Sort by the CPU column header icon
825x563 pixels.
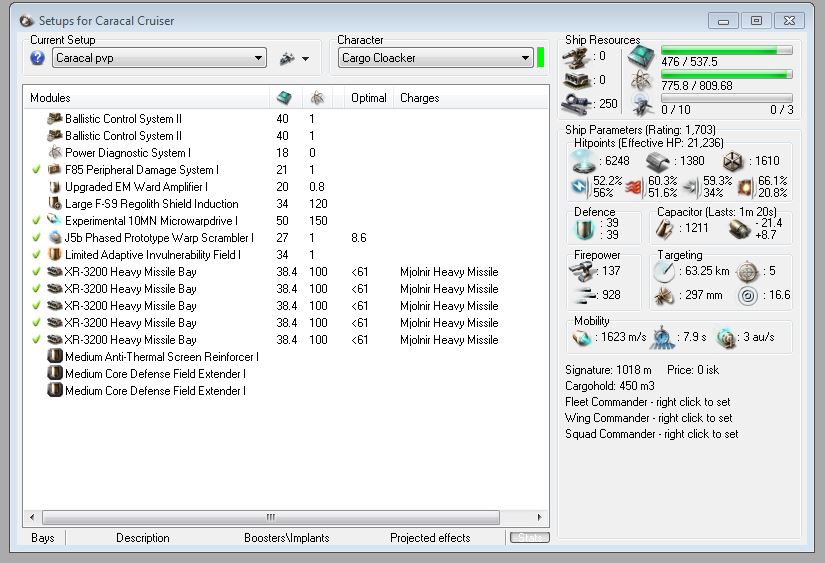(284, 97)
